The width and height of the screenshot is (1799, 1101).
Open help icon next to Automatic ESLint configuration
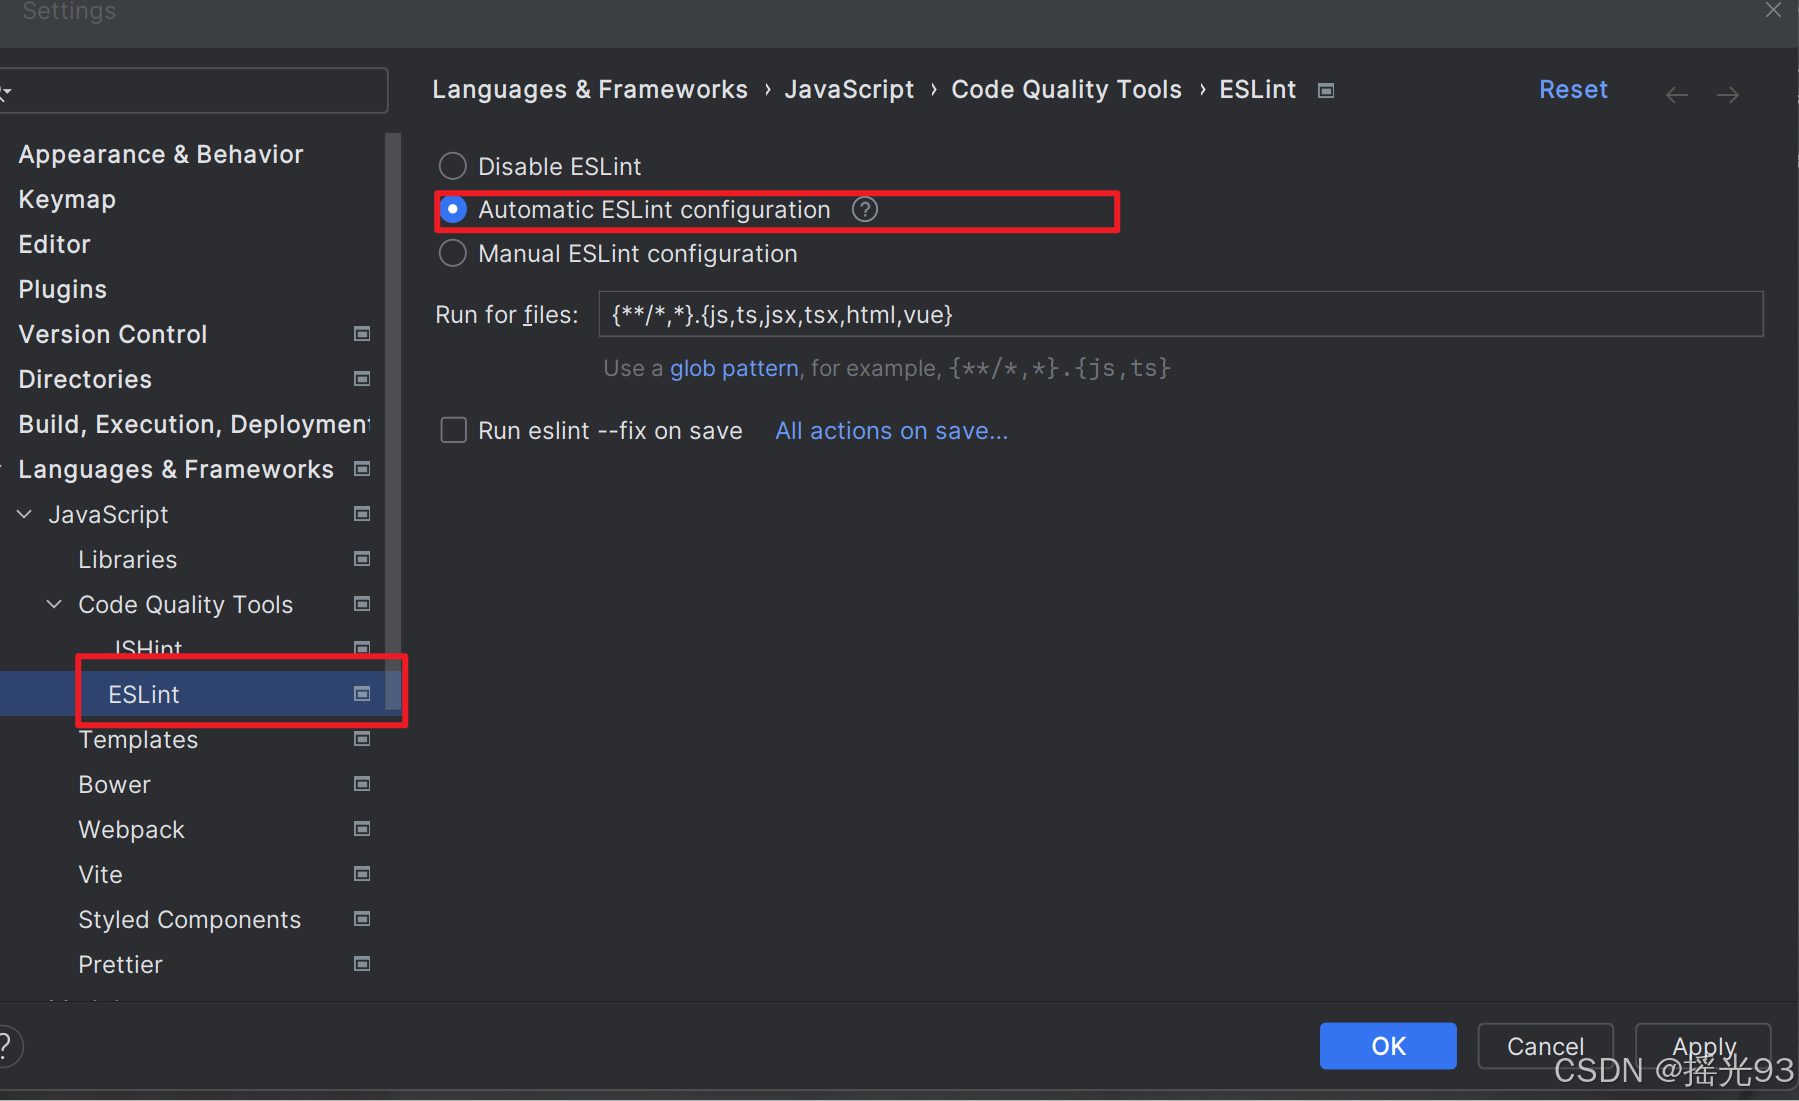pos(865,210)
